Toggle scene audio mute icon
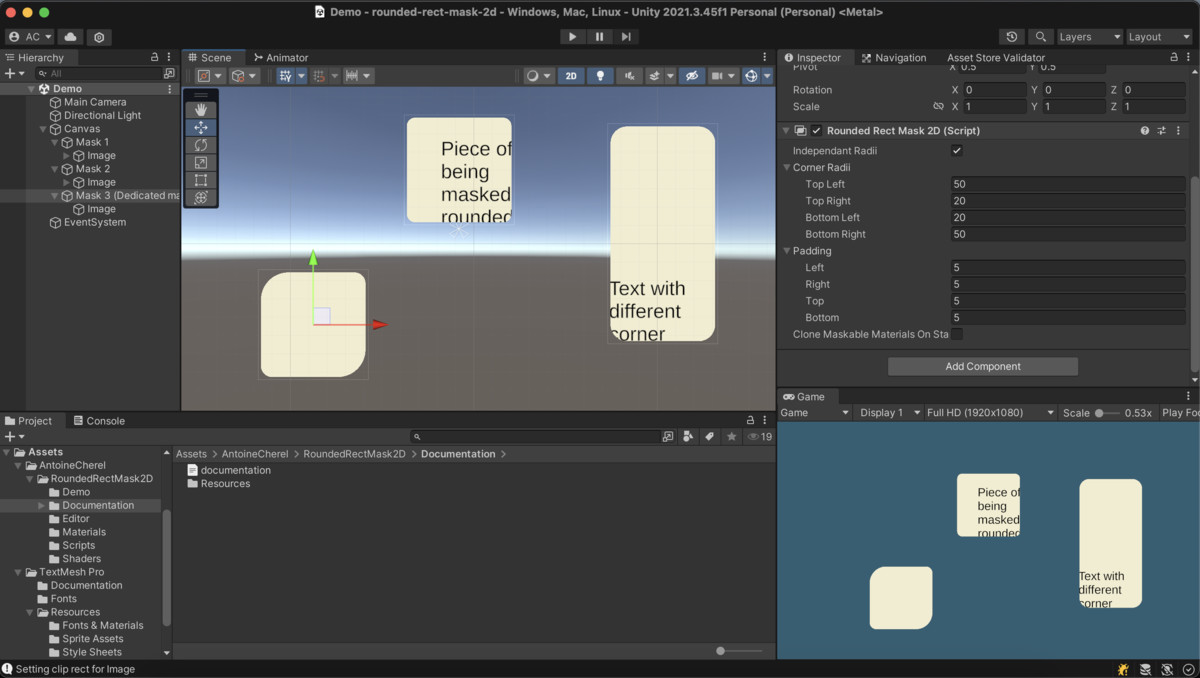This screenshot has width=1200, height=678. pyautogui.click(x=629, y=76)
